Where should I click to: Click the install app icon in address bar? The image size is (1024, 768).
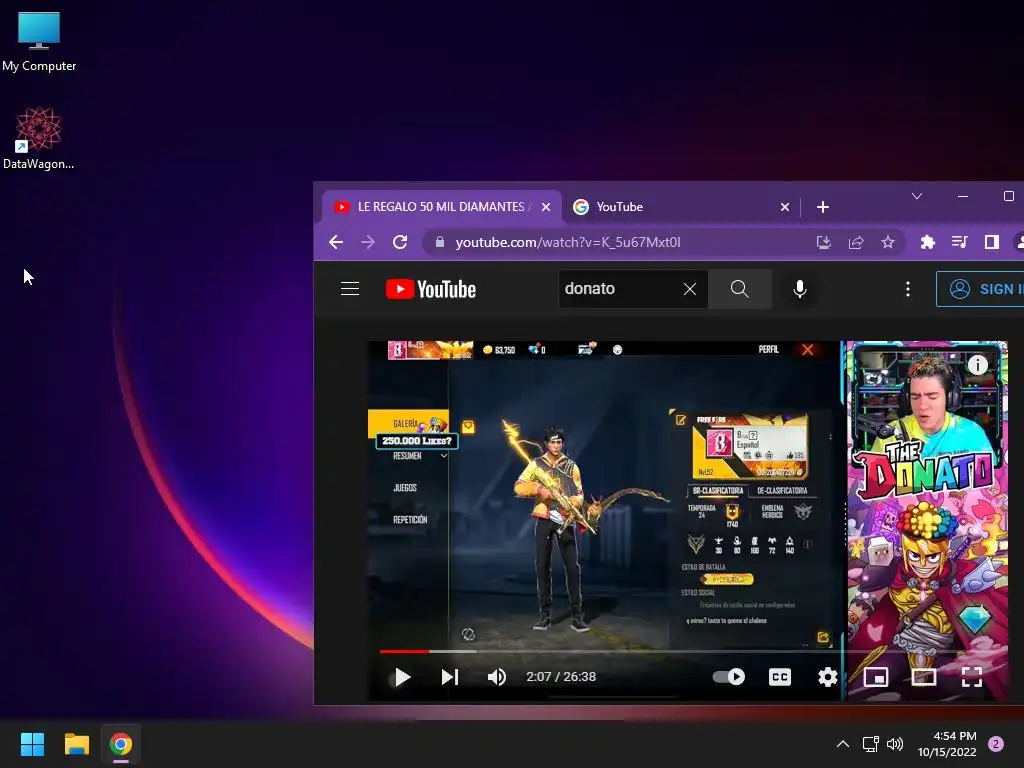[x=824, y=242]
